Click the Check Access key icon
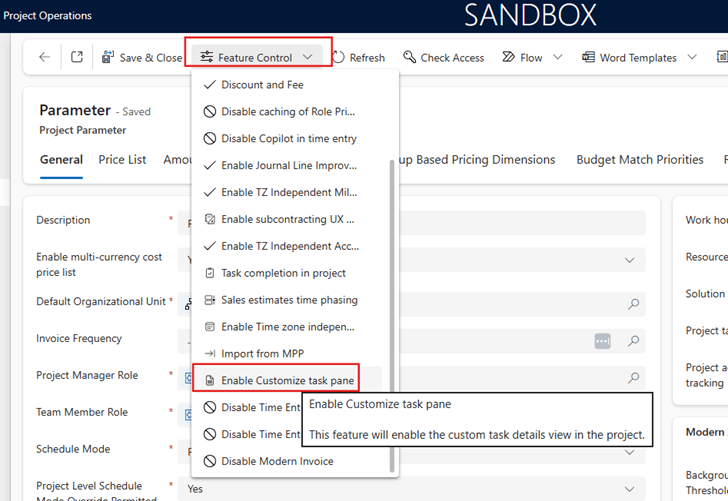The width and height of the screenshot is (728, 501). tap(410, 58)
